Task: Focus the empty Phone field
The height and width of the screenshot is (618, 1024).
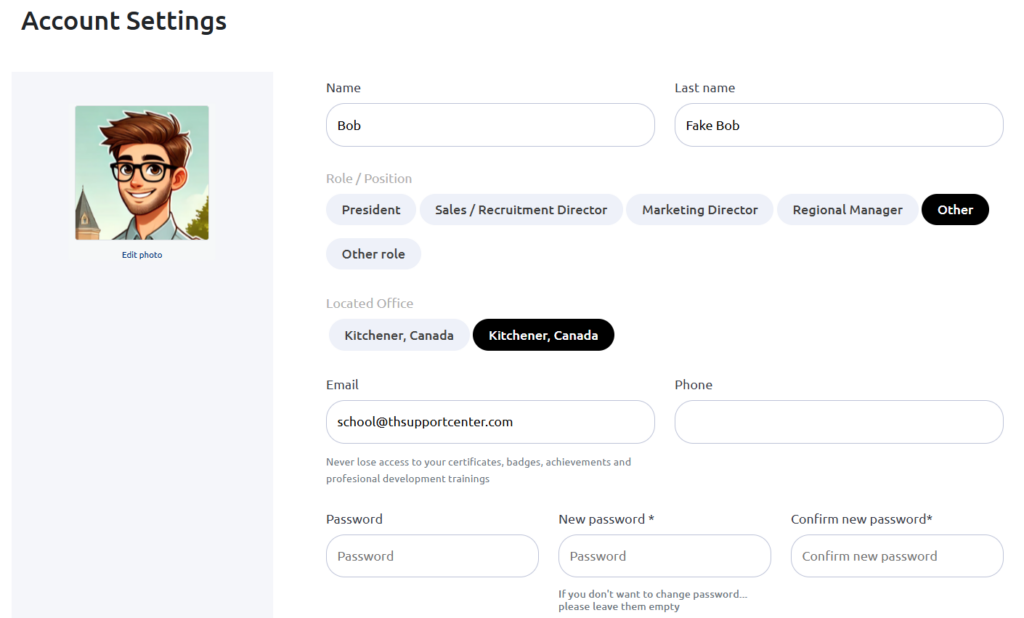Action: point(839,422)
